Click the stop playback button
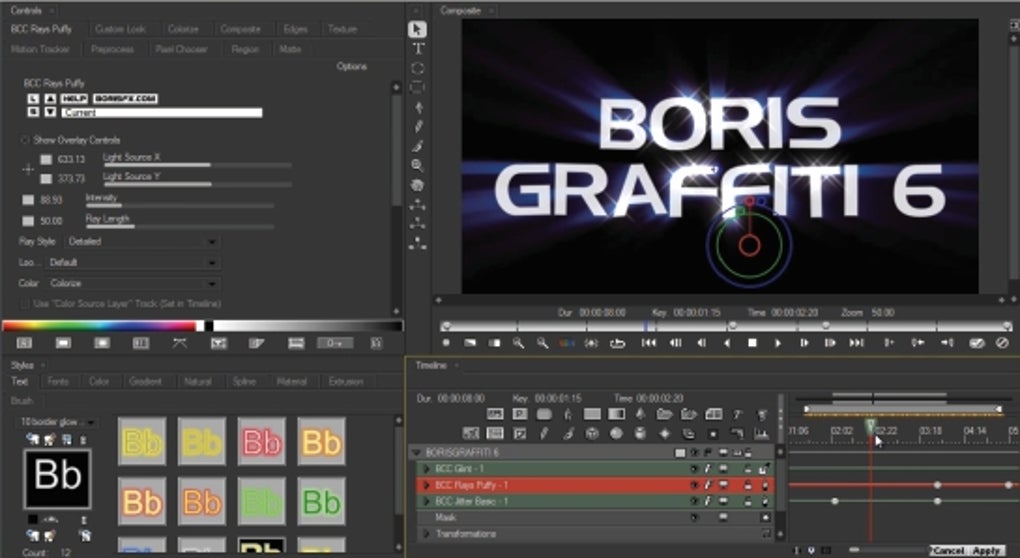Image resolution: width=1020 pixels, height=558 pixels. point(753,343)
